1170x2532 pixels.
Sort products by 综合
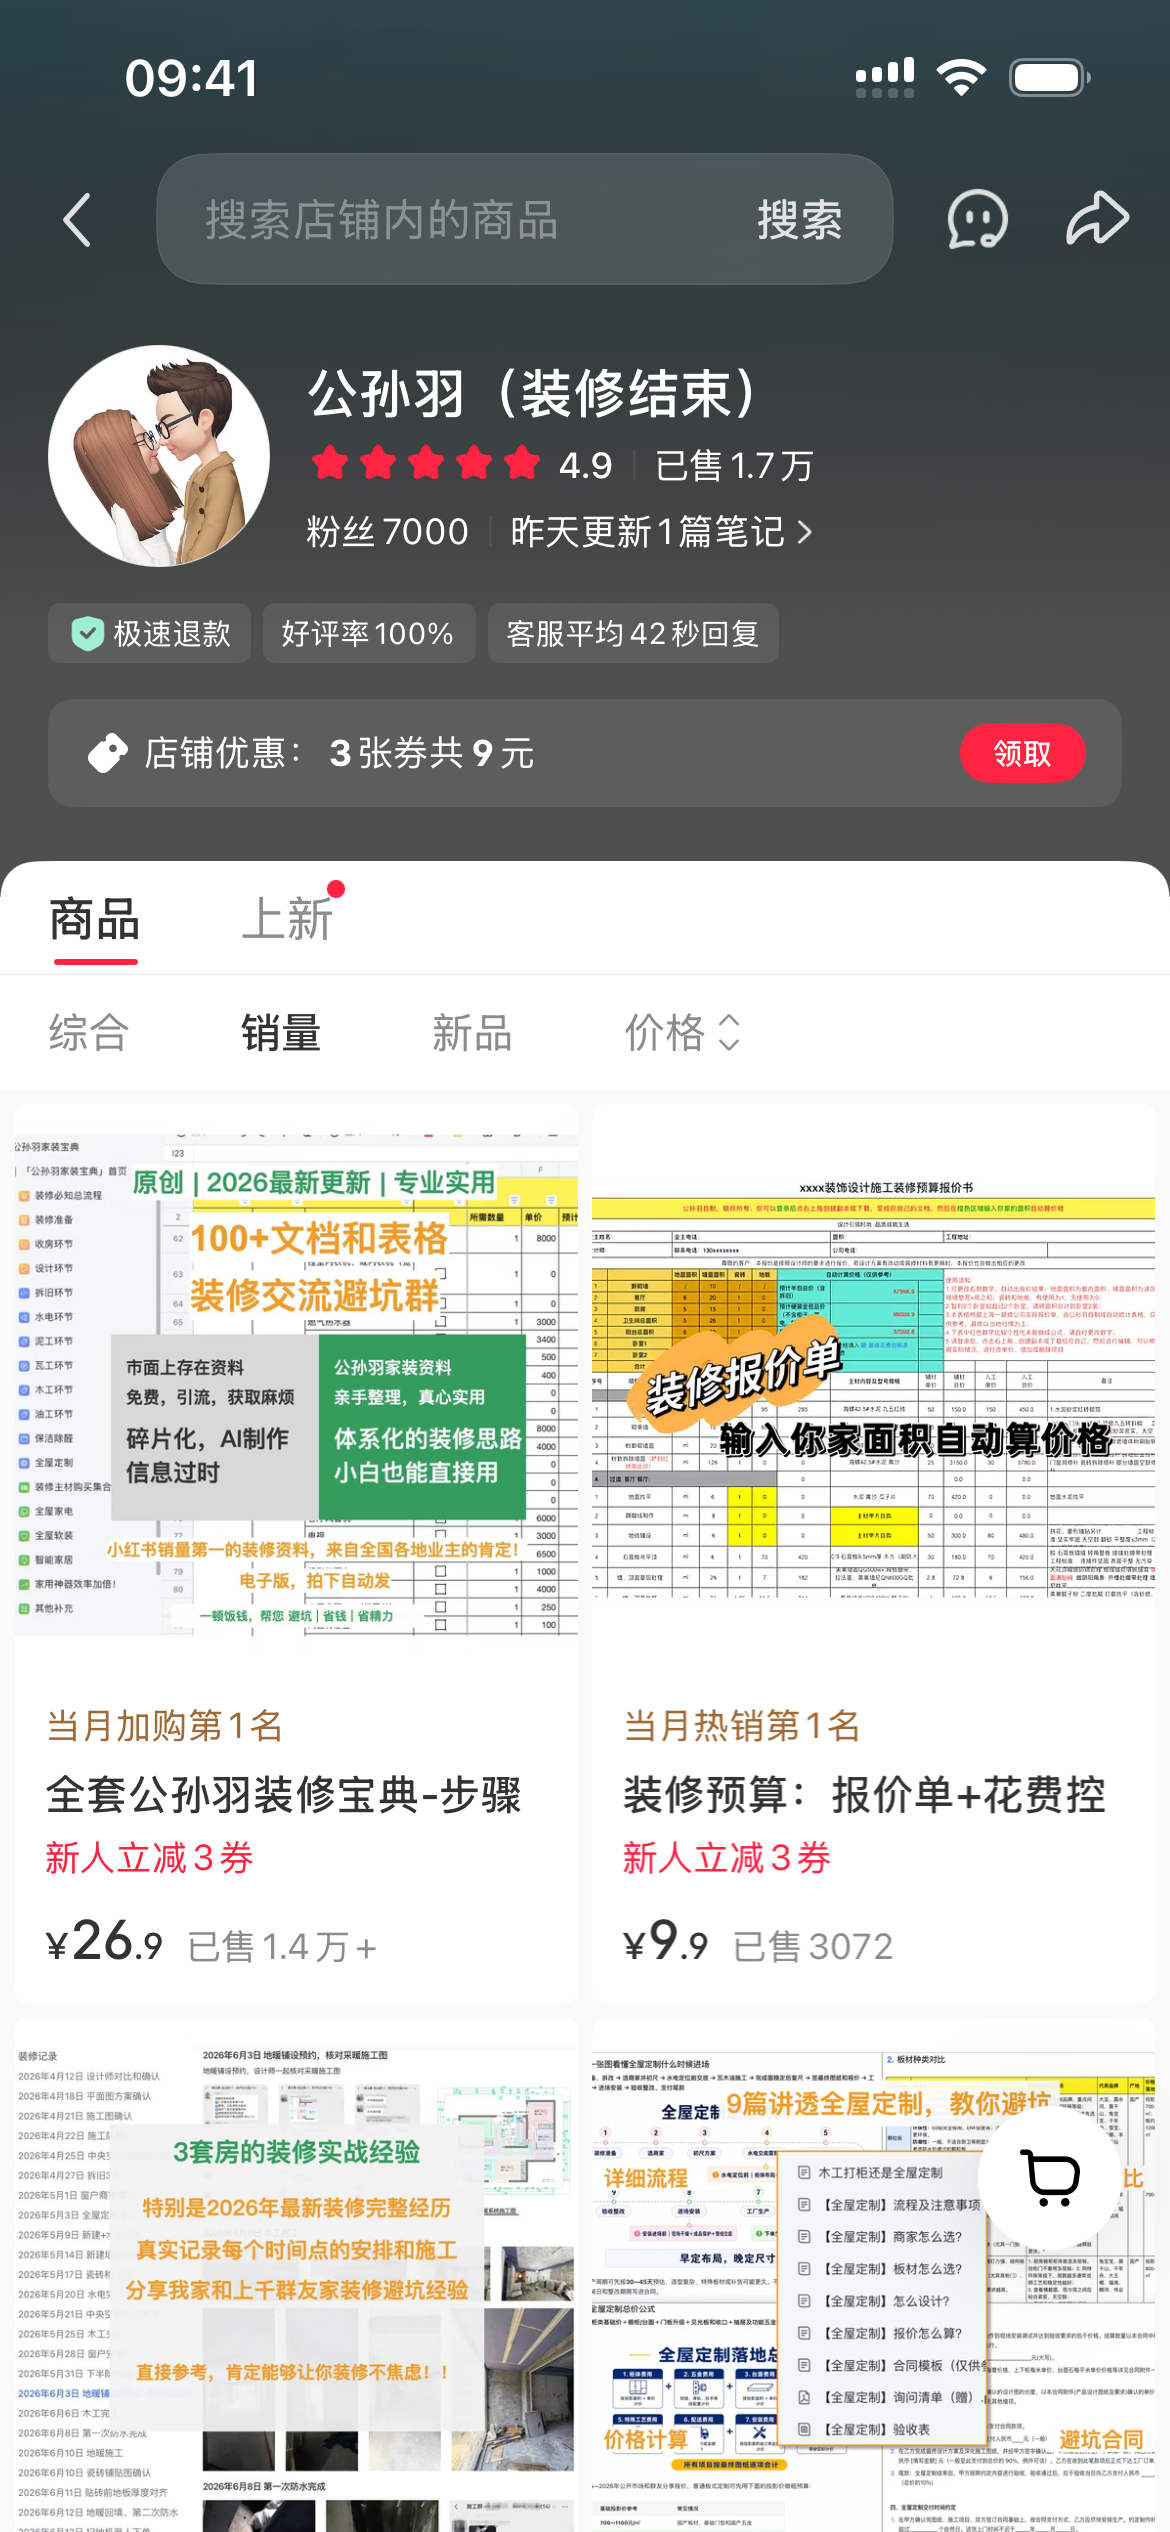89,1033
